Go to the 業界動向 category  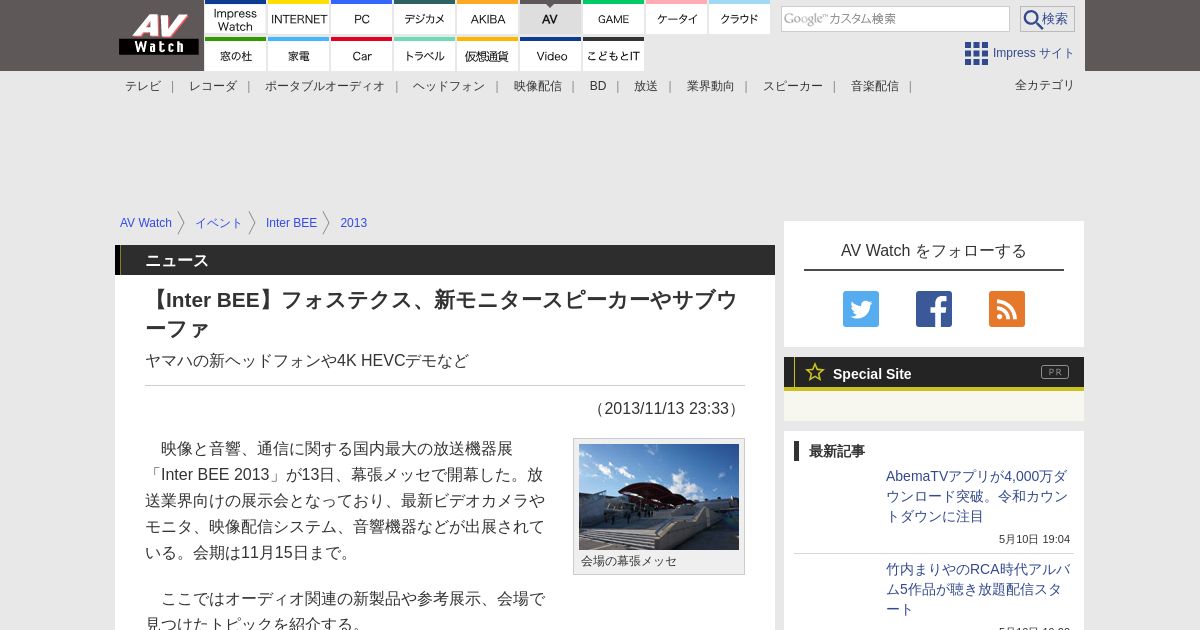[711, 86]
